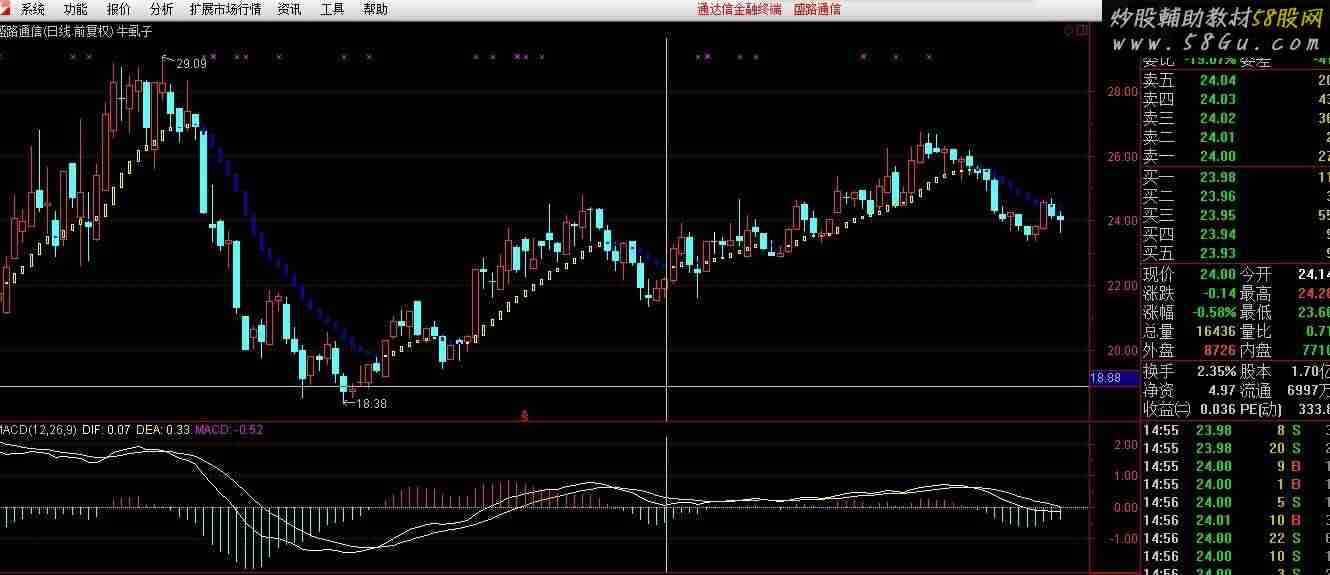Click the 26.00 price axis label
1330x575 pixels.
[x=1122, y=156]
